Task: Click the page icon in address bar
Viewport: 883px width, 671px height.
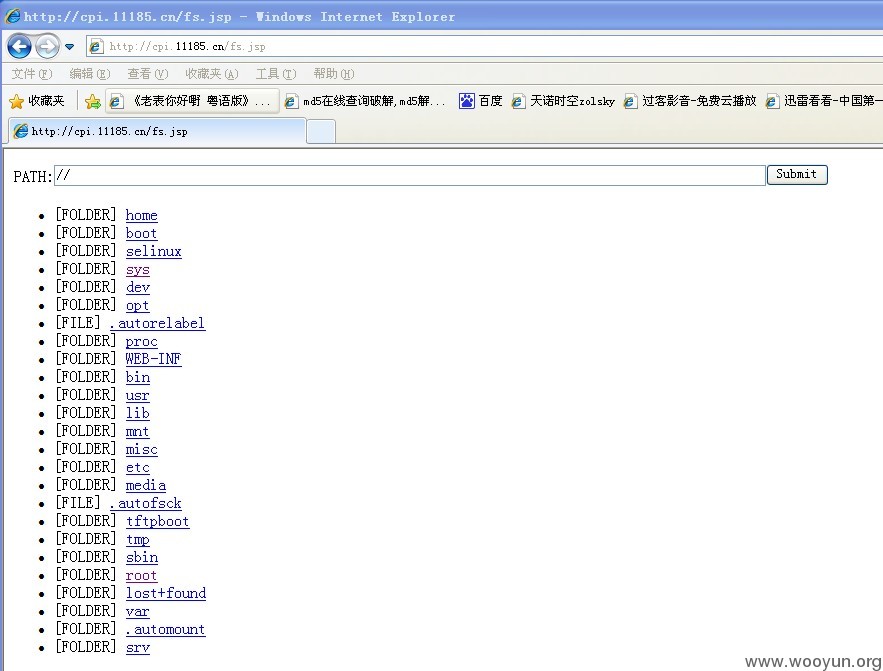Action: pyautogui.click(x=96, y=46)
